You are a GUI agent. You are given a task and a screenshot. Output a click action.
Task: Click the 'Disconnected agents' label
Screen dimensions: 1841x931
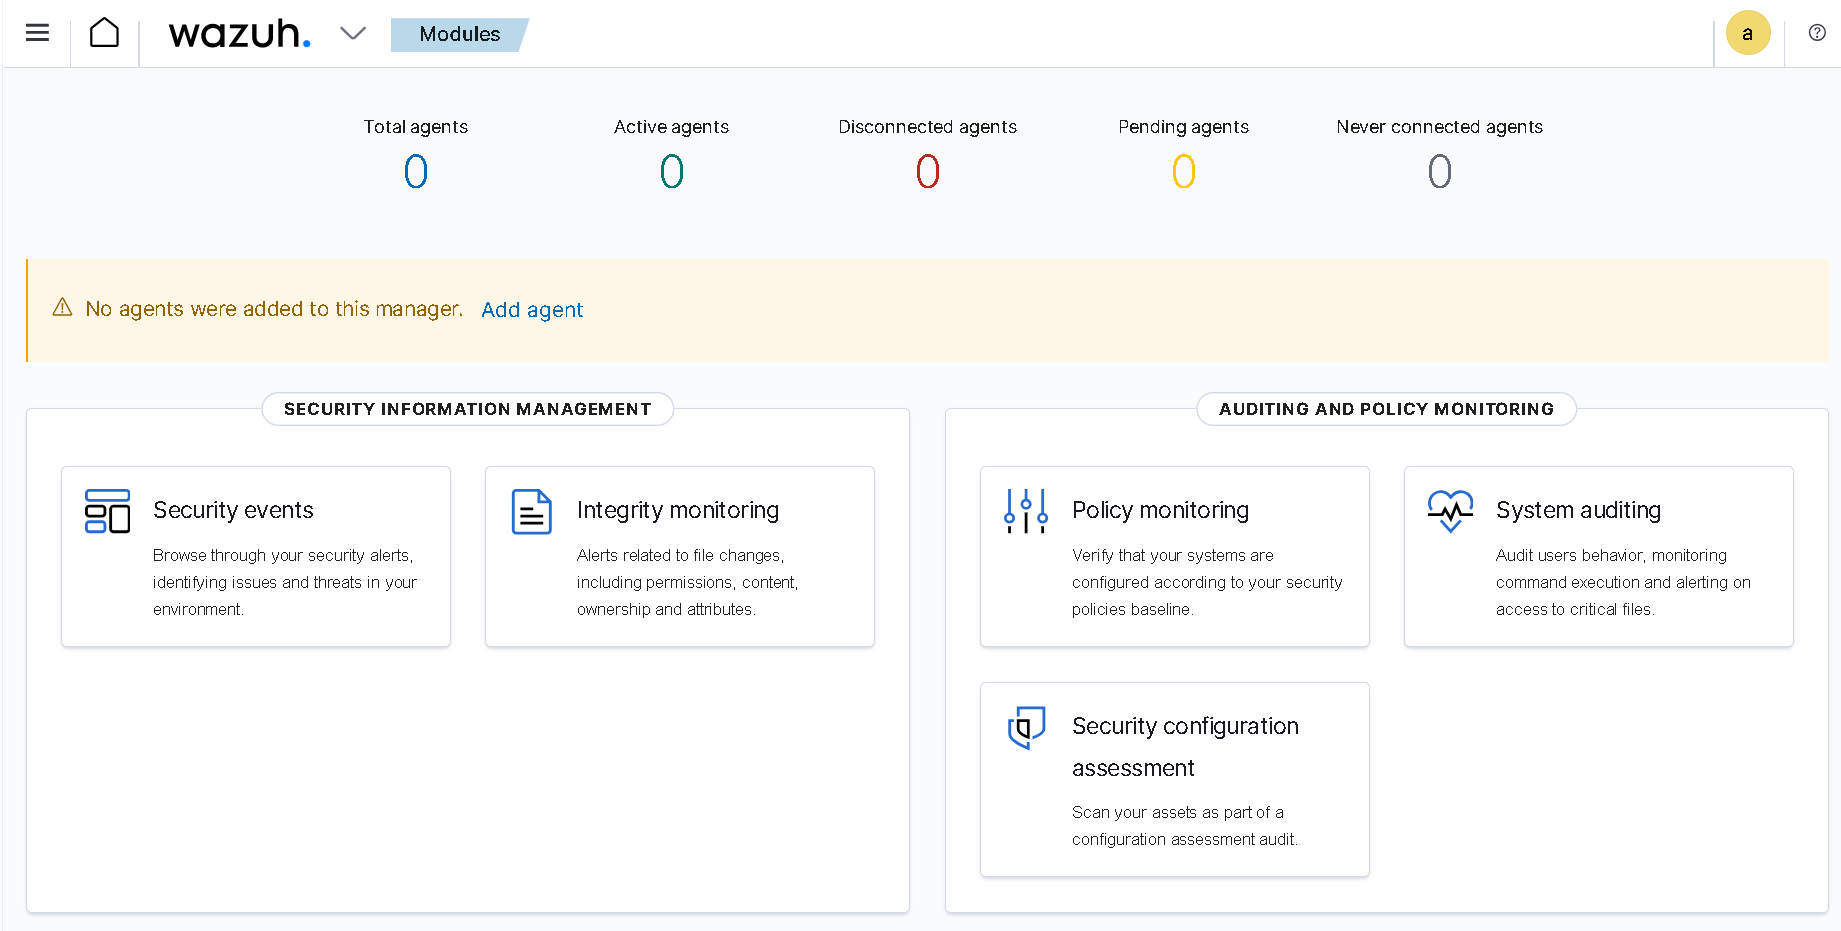click(928, 127)
